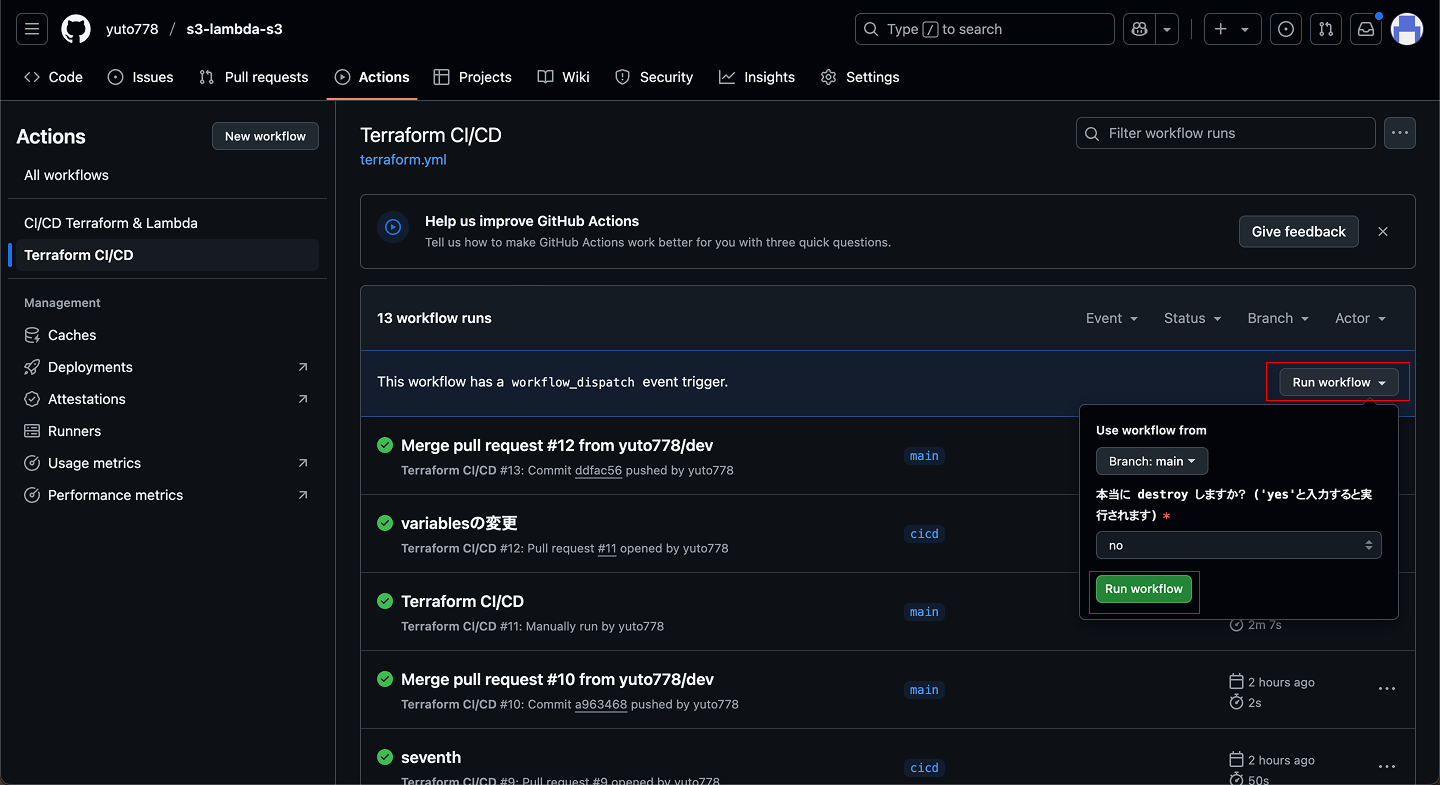Screen dimensions: 1440x785
Task: Dismiss the GitHub Actions feedback banner
Action: pyautogui.click(x=1383, y=231)
